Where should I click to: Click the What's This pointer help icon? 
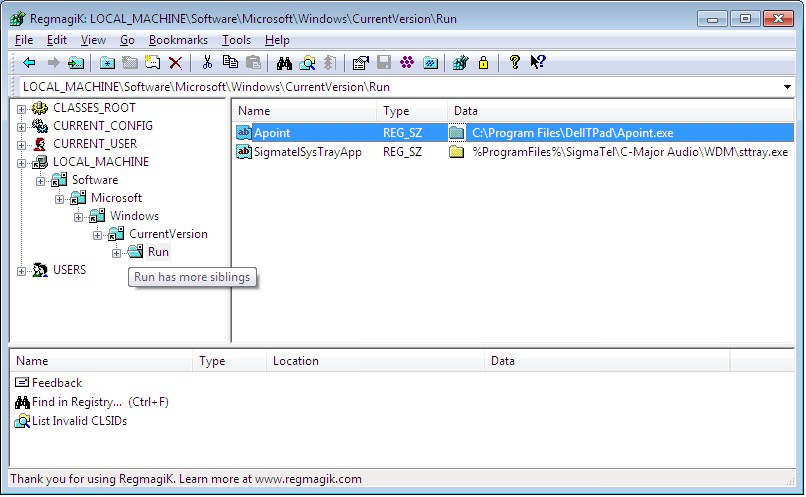point(538,62)
